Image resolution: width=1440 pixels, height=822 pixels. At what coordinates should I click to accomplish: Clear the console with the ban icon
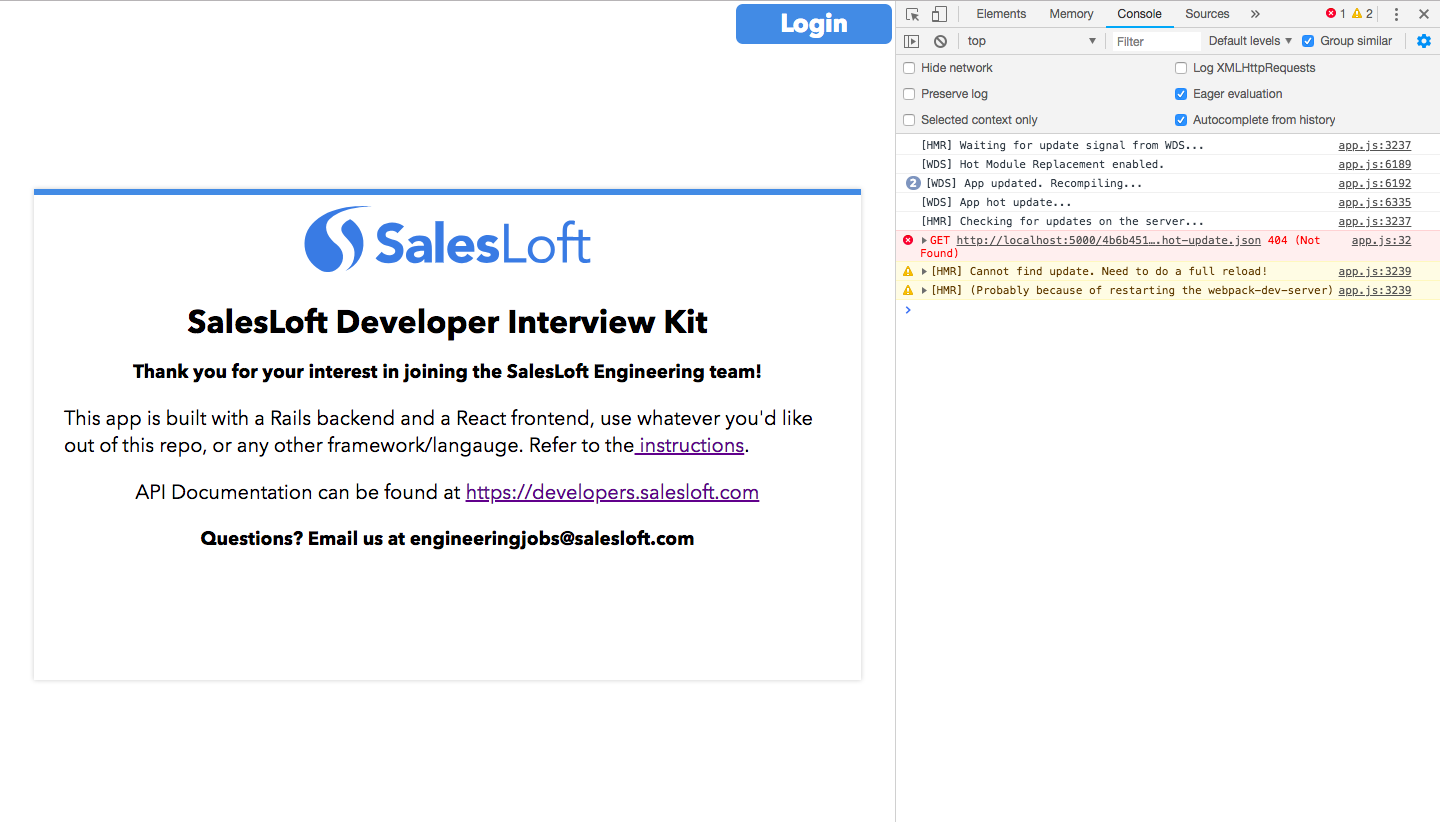tap(940, 41)
